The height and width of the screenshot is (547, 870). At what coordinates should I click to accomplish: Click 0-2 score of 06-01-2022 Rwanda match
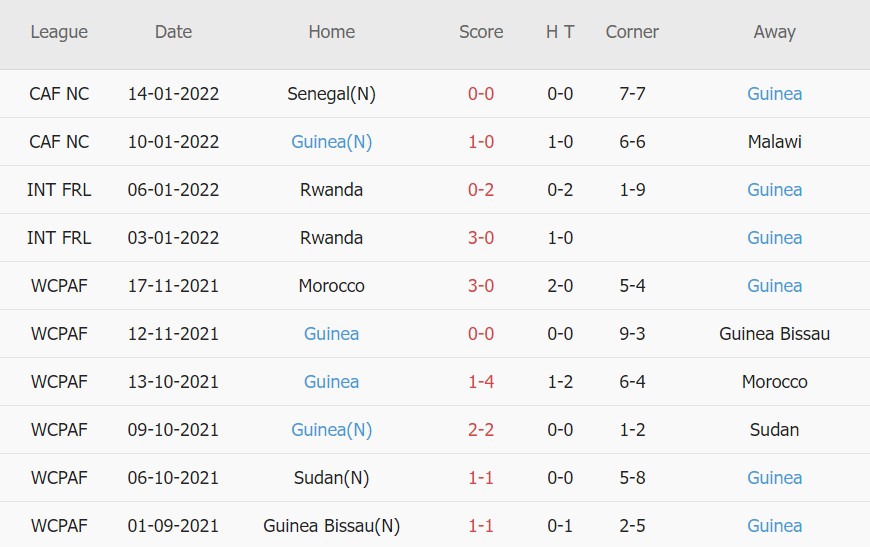click(481, 190)
